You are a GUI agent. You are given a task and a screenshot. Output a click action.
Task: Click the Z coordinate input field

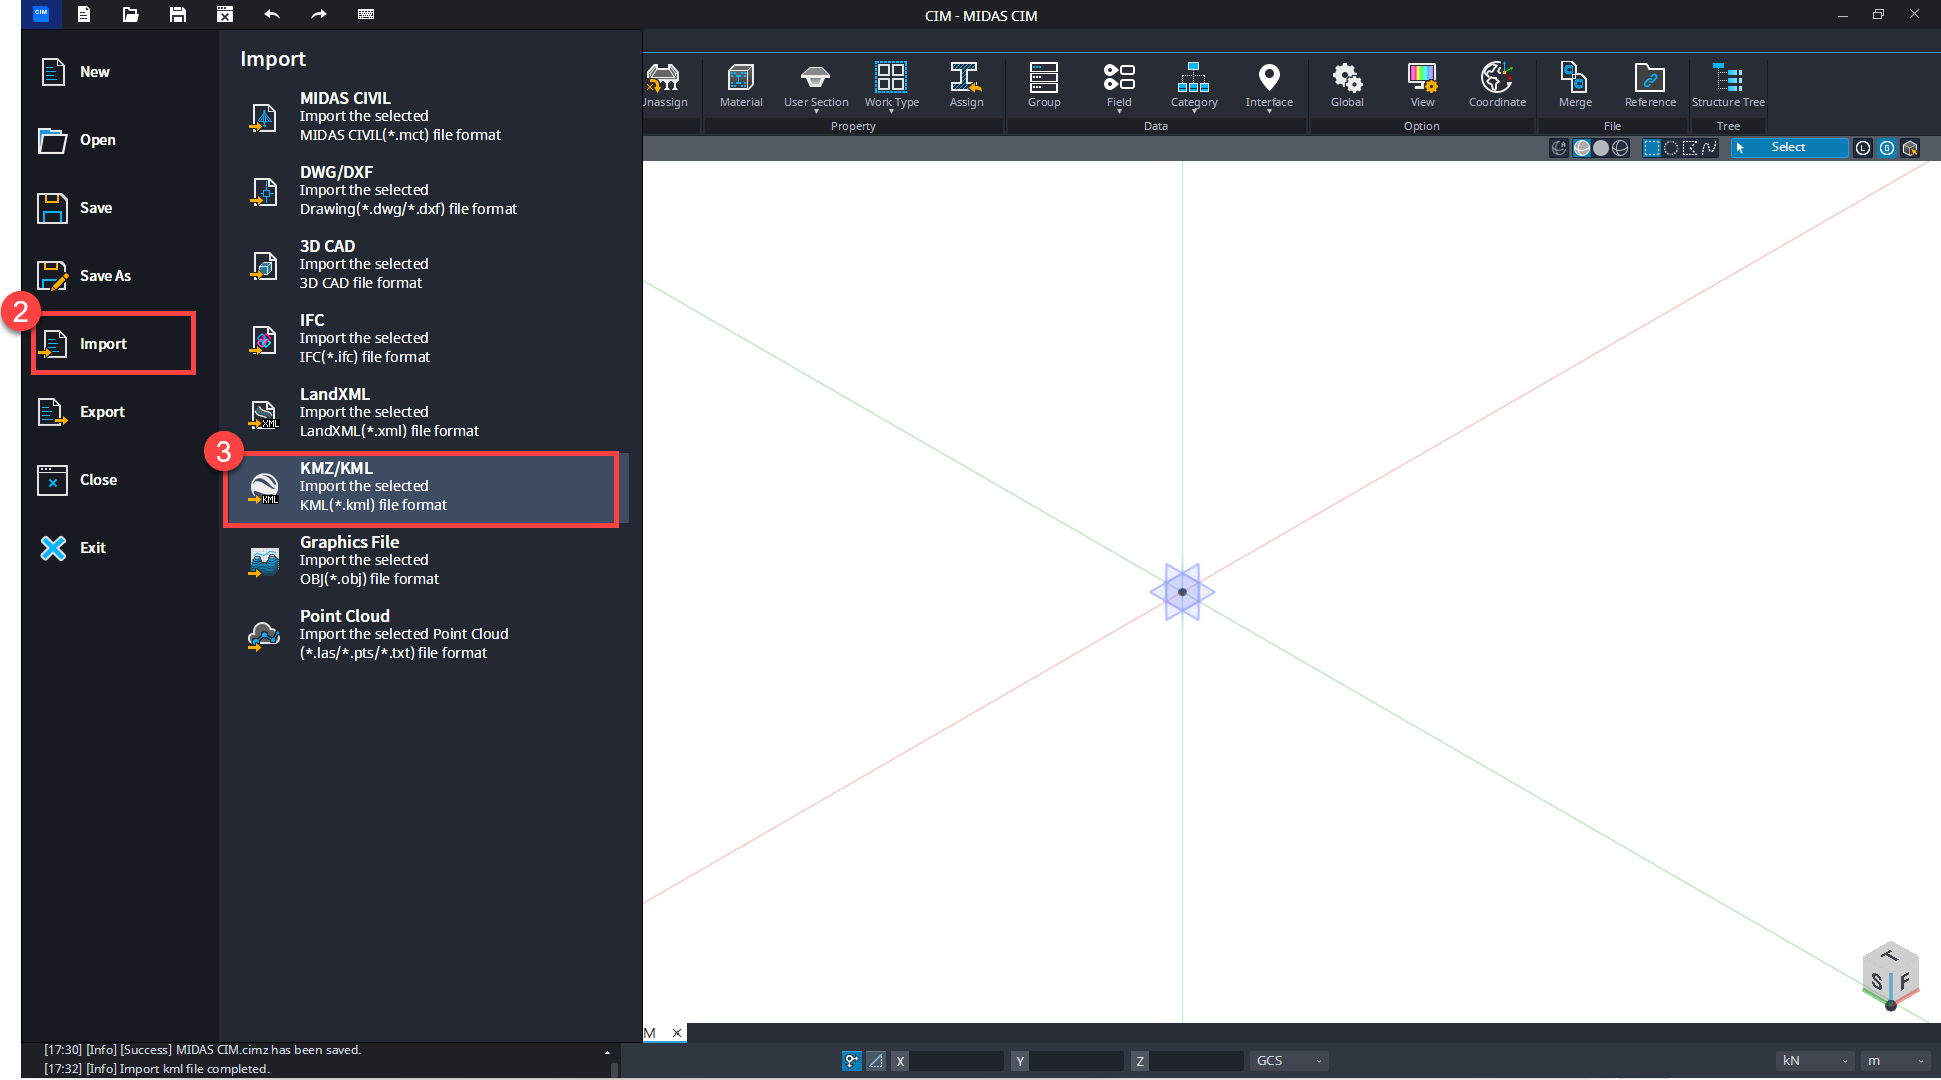pyautogui.click(x=1196, y=1061)
